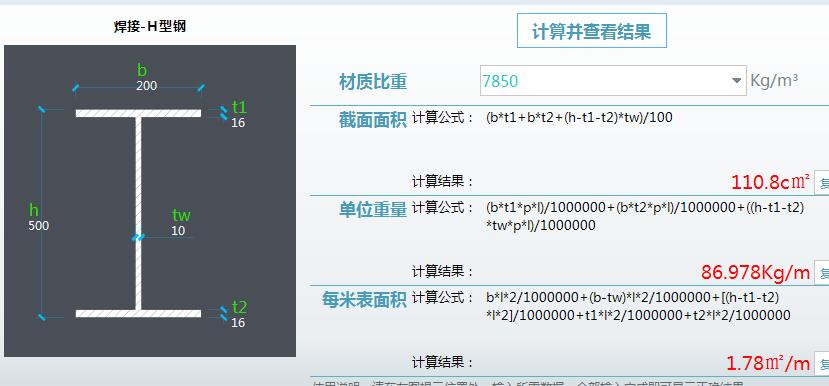Click the 单位重量 section heading

[x=373, y=210]
